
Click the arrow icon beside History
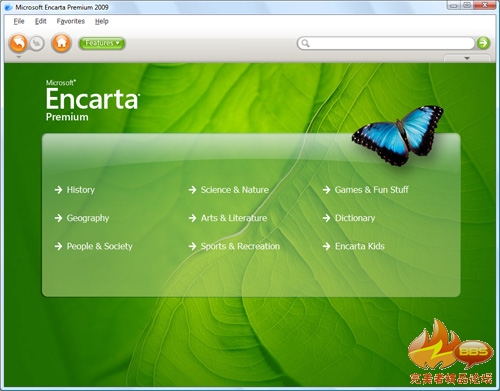[x=58, y=190]
